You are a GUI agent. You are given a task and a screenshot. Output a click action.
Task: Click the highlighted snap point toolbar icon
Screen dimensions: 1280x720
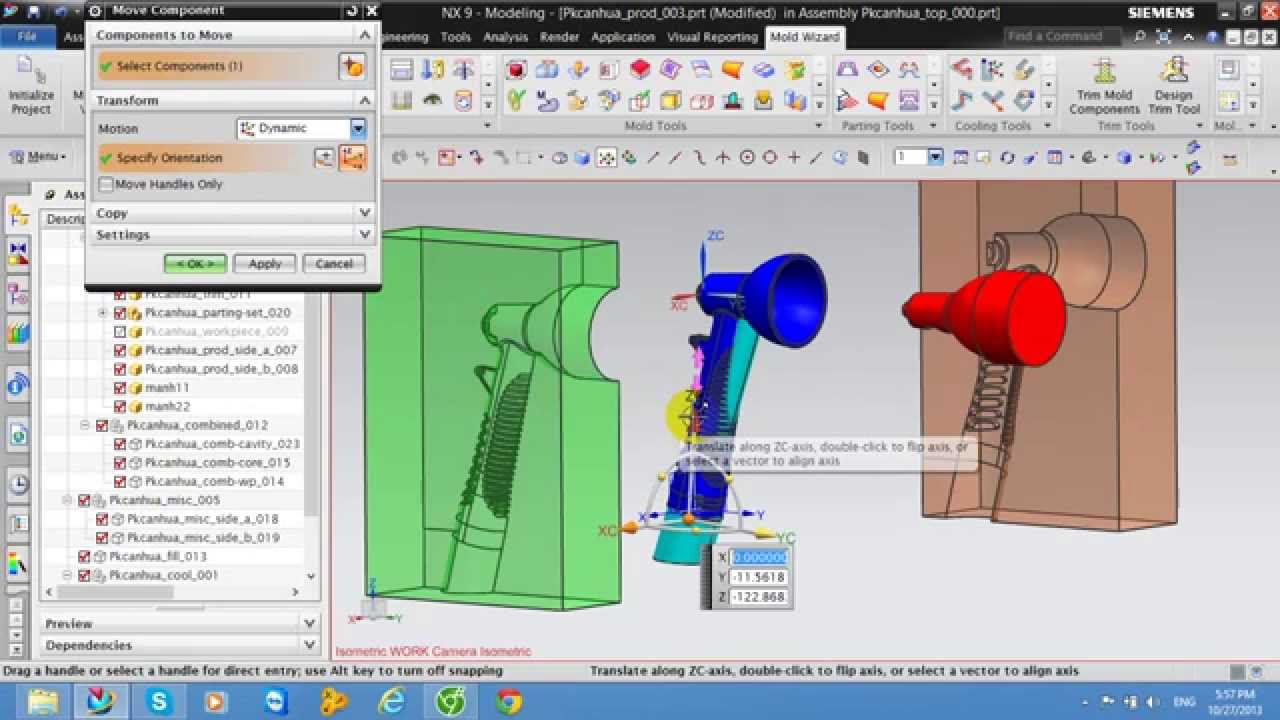[x=606, y=158]
